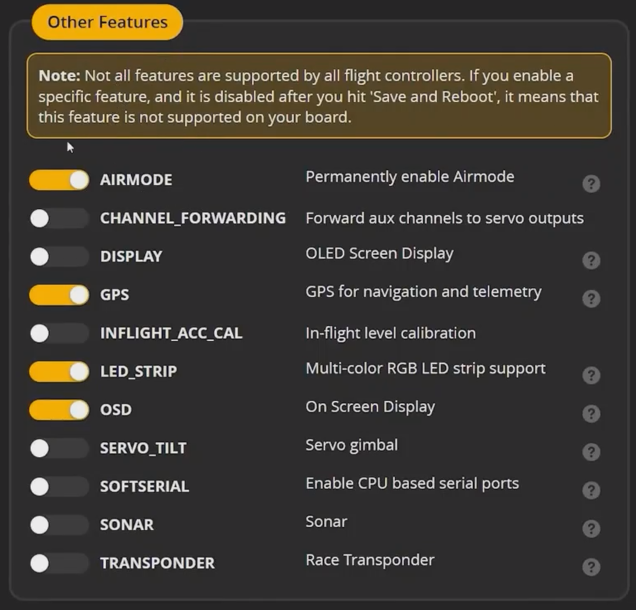Open the SERVO_TILT help question mark
Screen dimensions: 636x610
click(591, 452)
